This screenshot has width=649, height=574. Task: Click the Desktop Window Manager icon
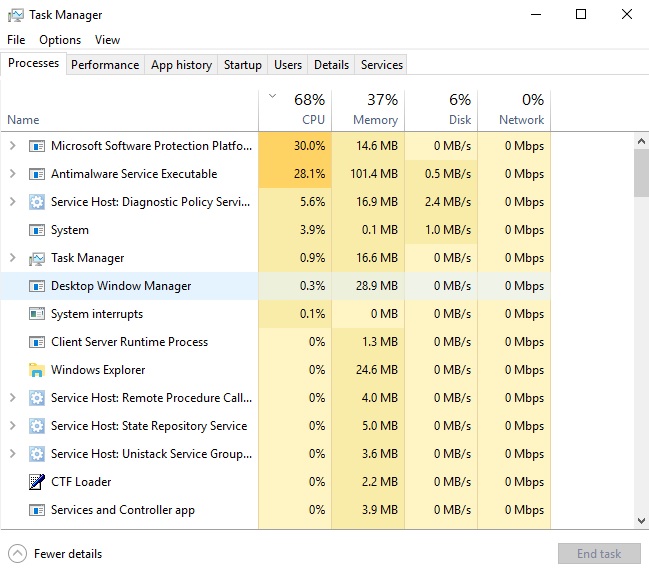pyautogui.click(x=37, y=286)
